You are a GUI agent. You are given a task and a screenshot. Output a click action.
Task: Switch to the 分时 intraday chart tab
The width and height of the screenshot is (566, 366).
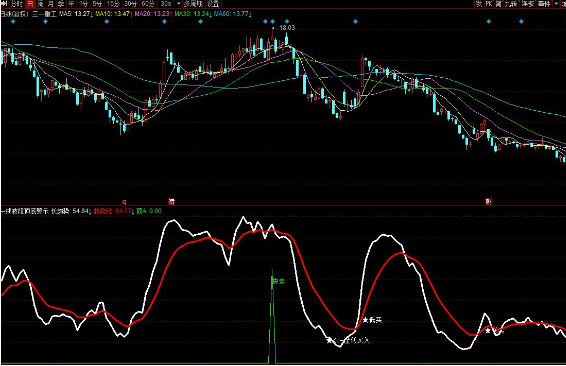coord(17,4)
